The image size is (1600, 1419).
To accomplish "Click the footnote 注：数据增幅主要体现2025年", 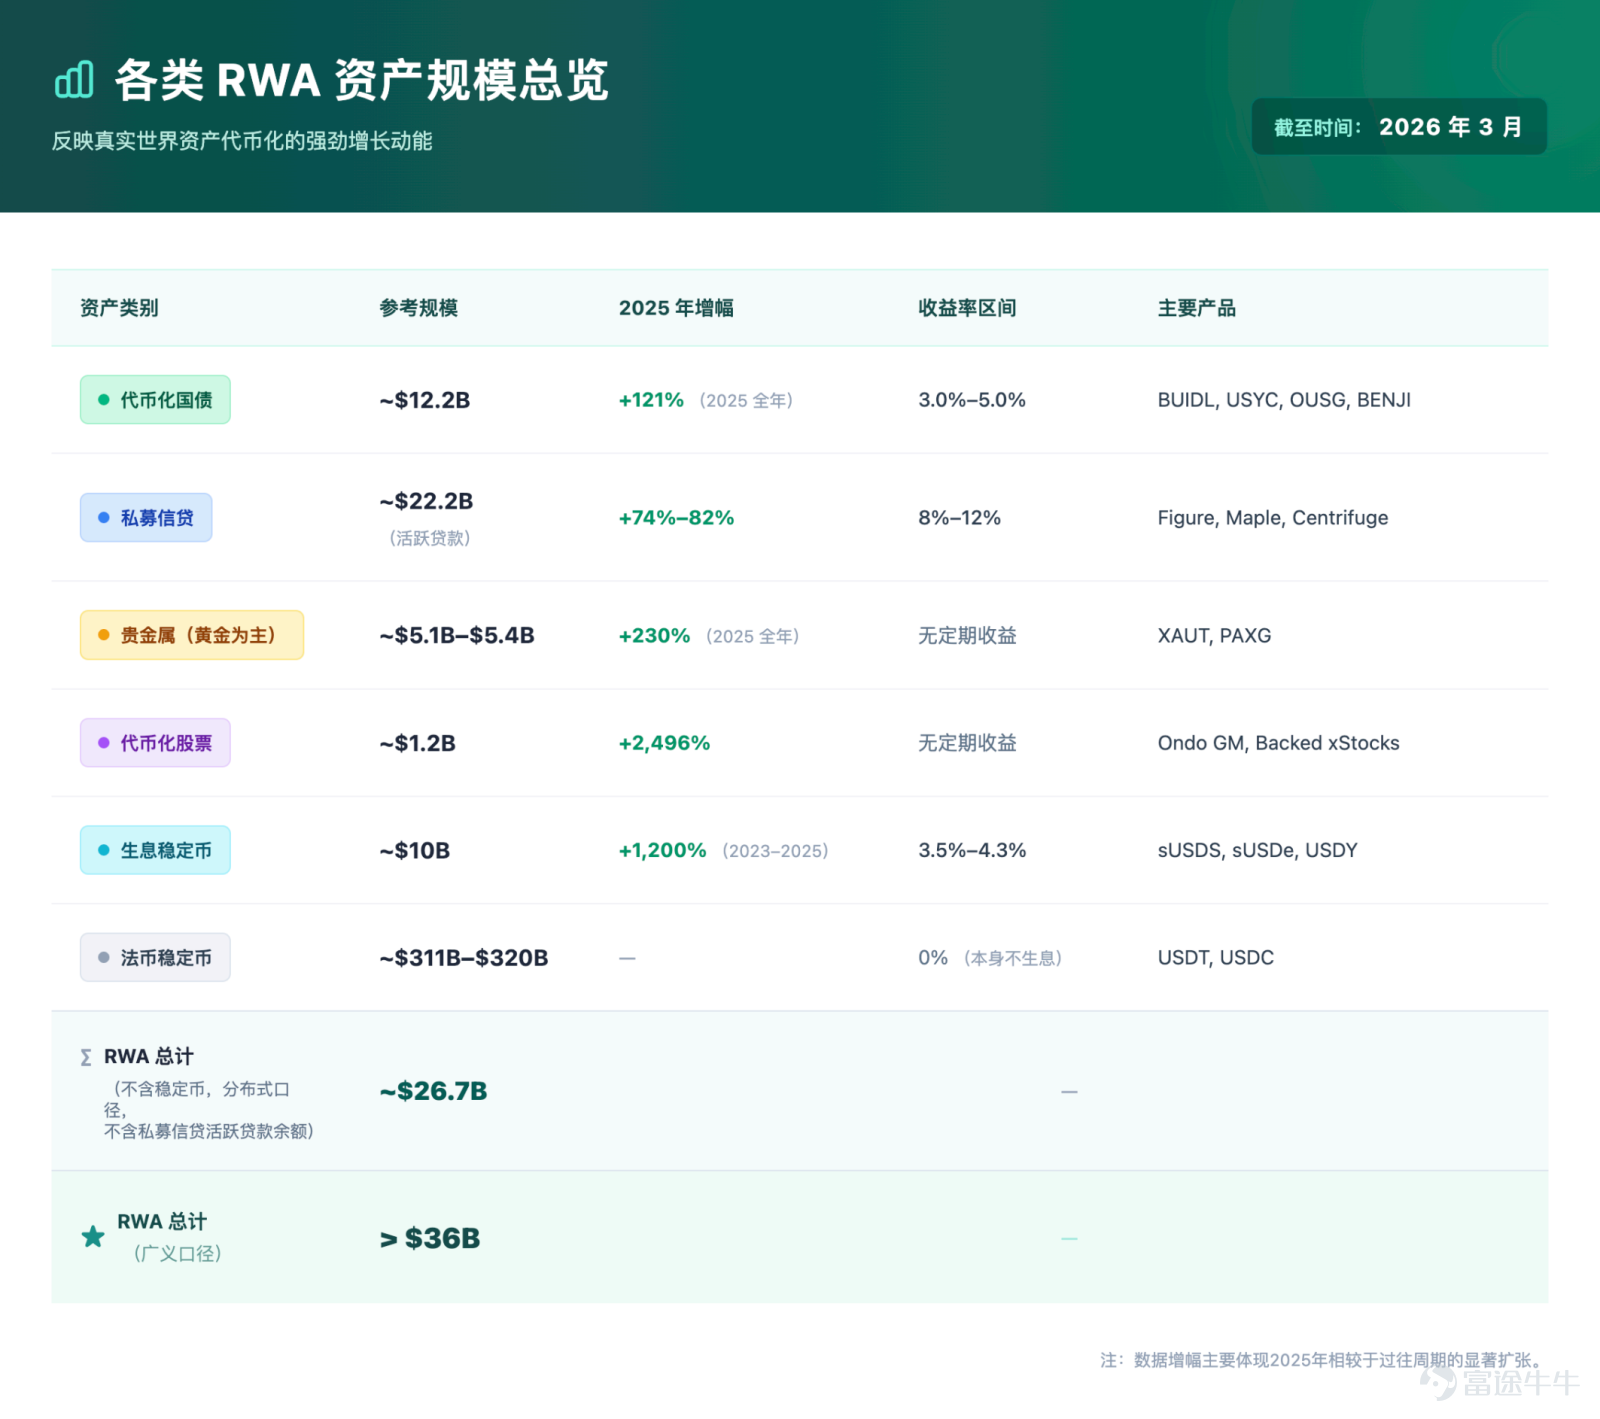I will coord(1324,1360).
